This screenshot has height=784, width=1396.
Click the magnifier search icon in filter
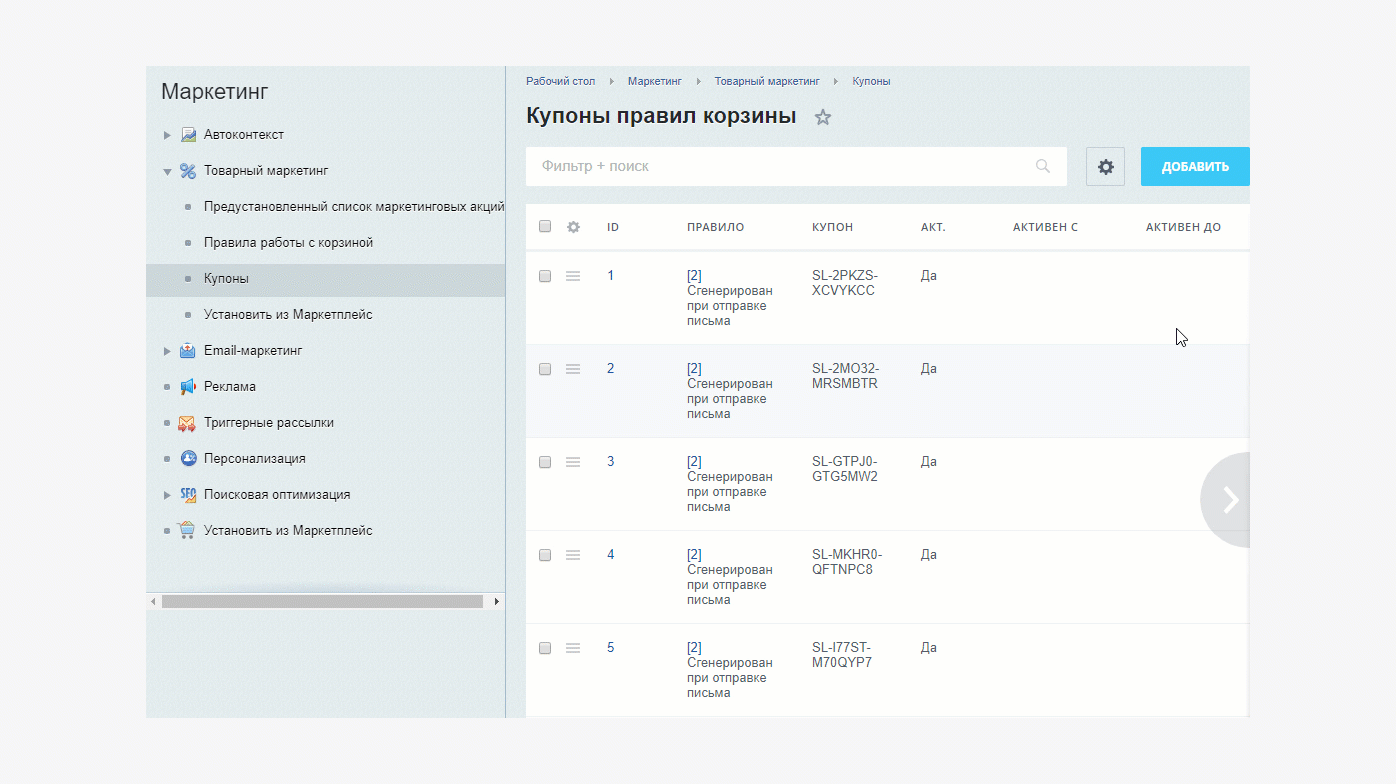pyautogui.click(x=1043, y=167)
